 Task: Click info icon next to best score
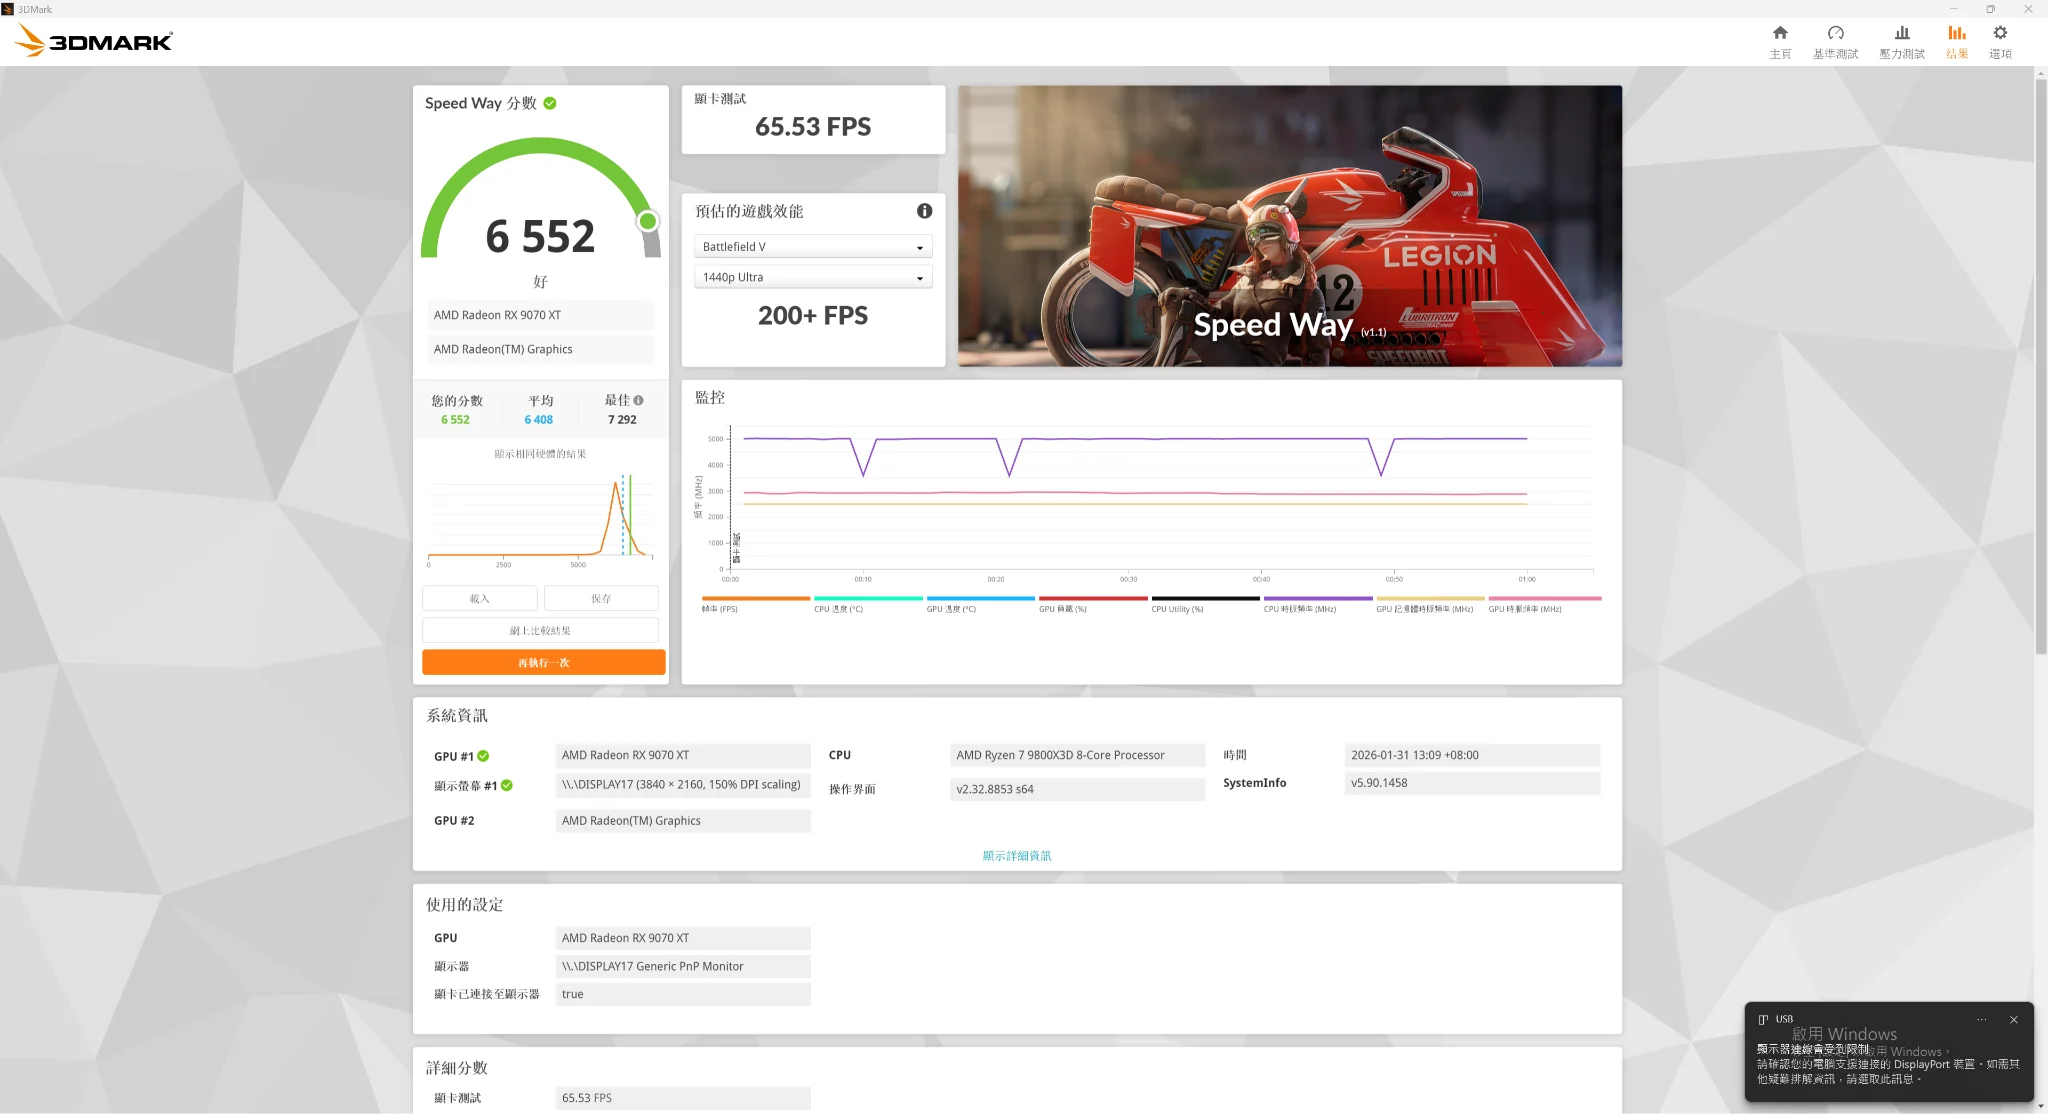(x=639, y=400)
